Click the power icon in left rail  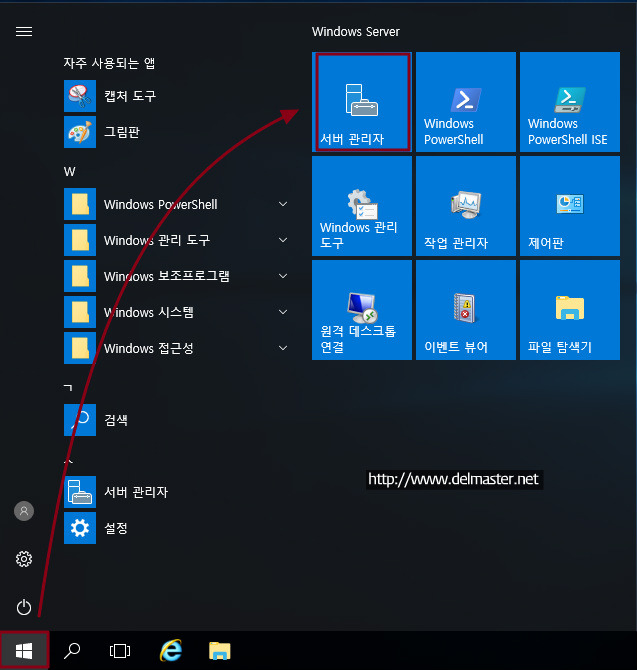click(24, 607)
